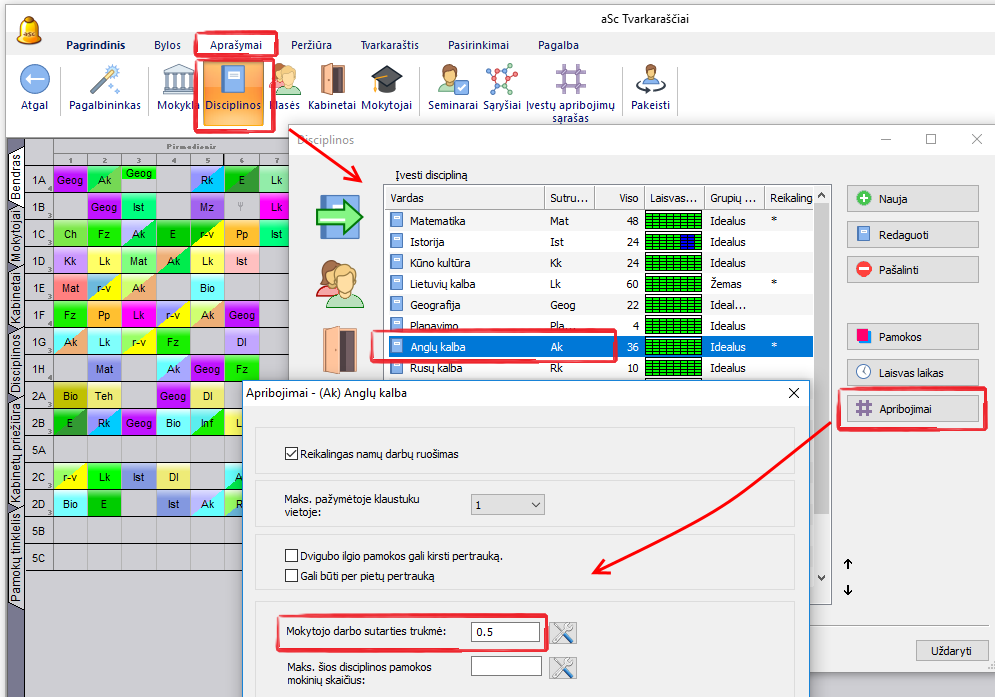The width and height of the screenshot is (995, 697).
Task: Switch to the Peržiūra ribbon tab
Action: click(311, 45)
